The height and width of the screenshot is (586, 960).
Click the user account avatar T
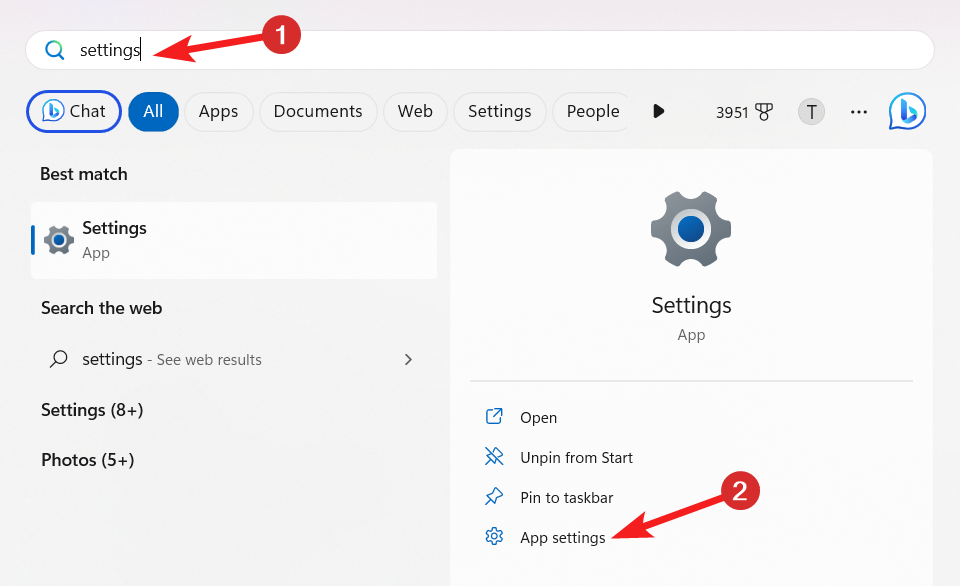point(811,112)
